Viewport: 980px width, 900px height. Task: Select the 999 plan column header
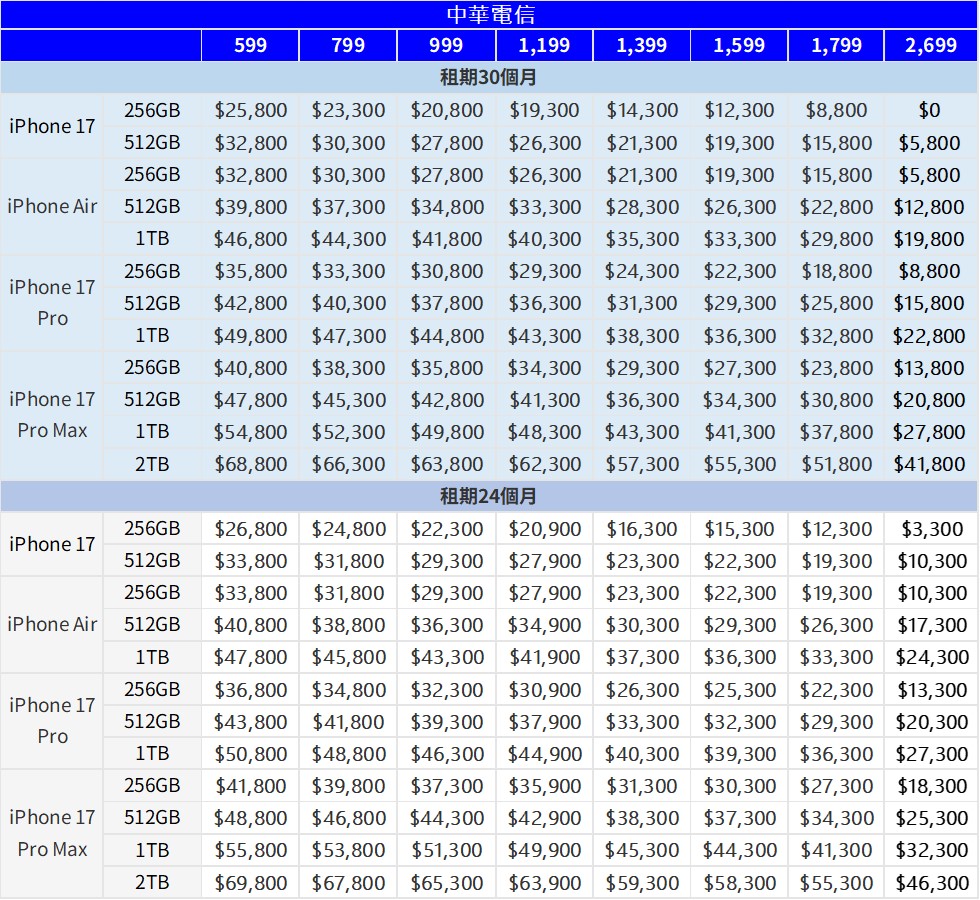point(446,45)
